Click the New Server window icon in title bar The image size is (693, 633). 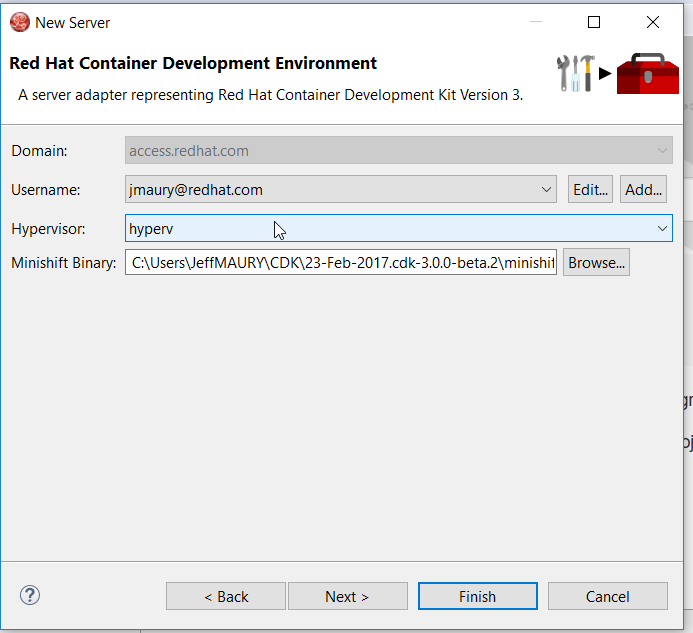coord(19,22)
